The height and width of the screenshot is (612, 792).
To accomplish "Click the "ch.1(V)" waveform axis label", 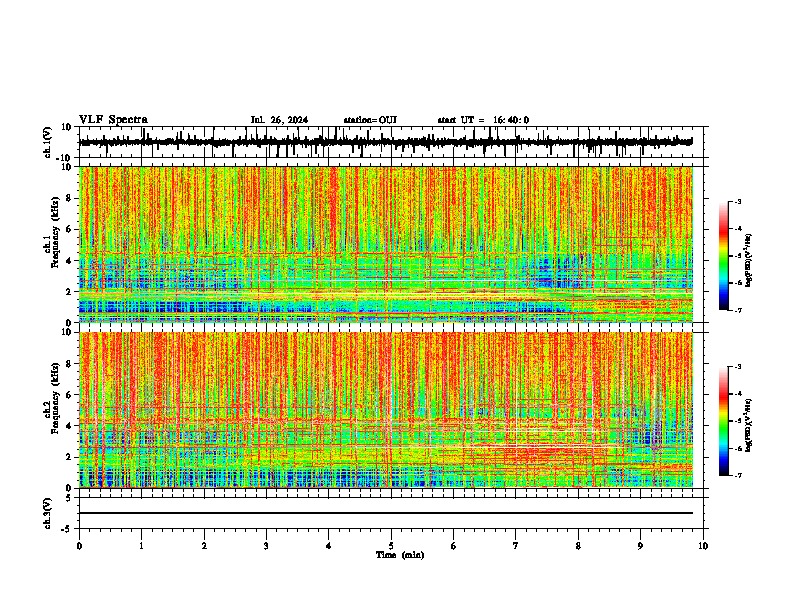I will pyautogui.click(x=48, y=142).
